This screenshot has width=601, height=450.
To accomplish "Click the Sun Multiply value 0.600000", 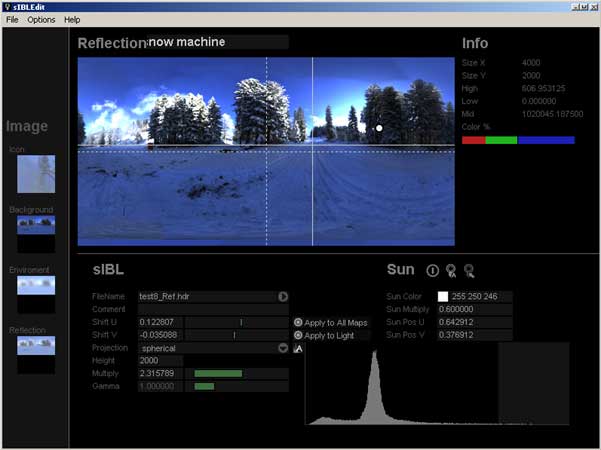I will click(x=475, y=309).
